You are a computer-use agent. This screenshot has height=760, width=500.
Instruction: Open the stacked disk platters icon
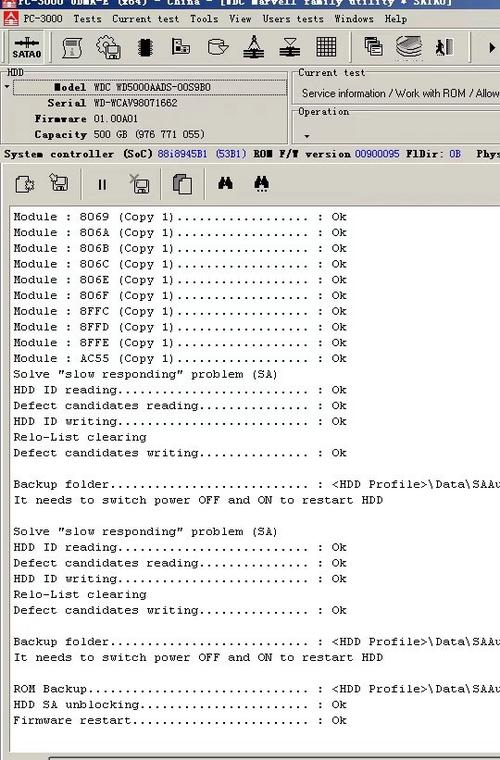[x=409, y=48]
